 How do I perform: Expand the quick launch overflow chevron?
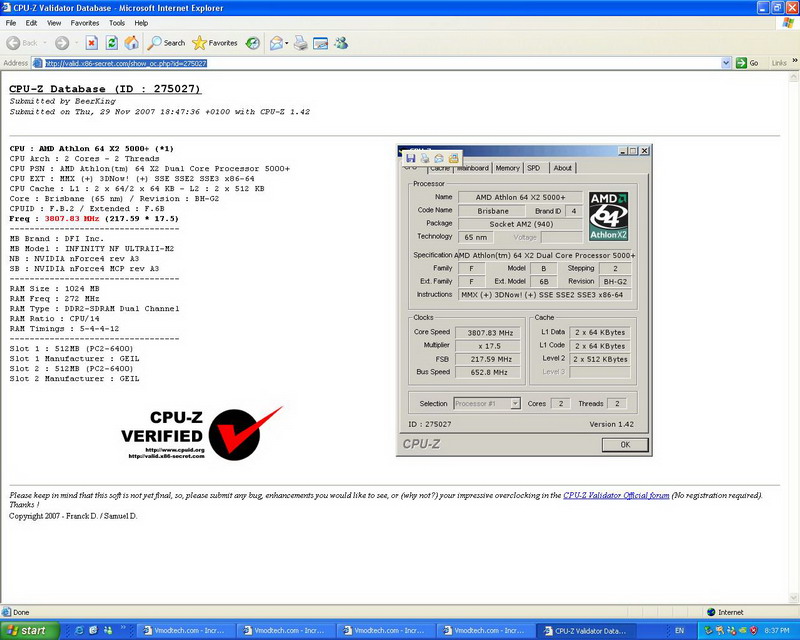coord(123,627)
